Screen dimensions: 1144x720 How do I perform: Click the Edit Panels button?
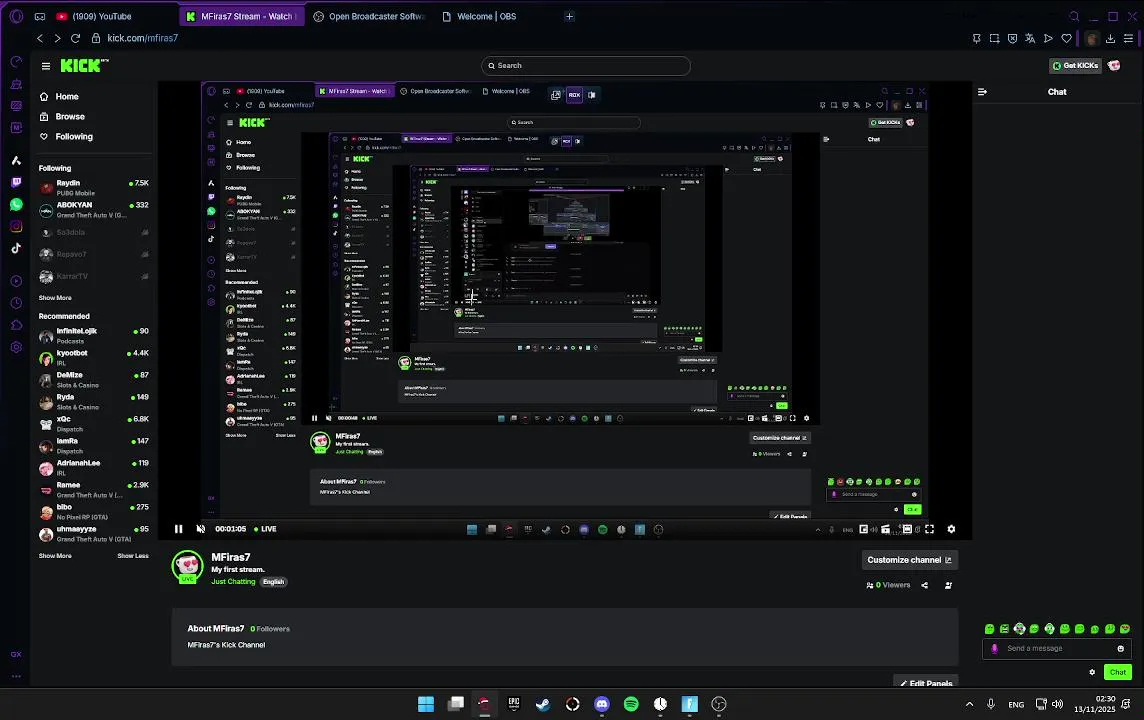coord(926,683)
